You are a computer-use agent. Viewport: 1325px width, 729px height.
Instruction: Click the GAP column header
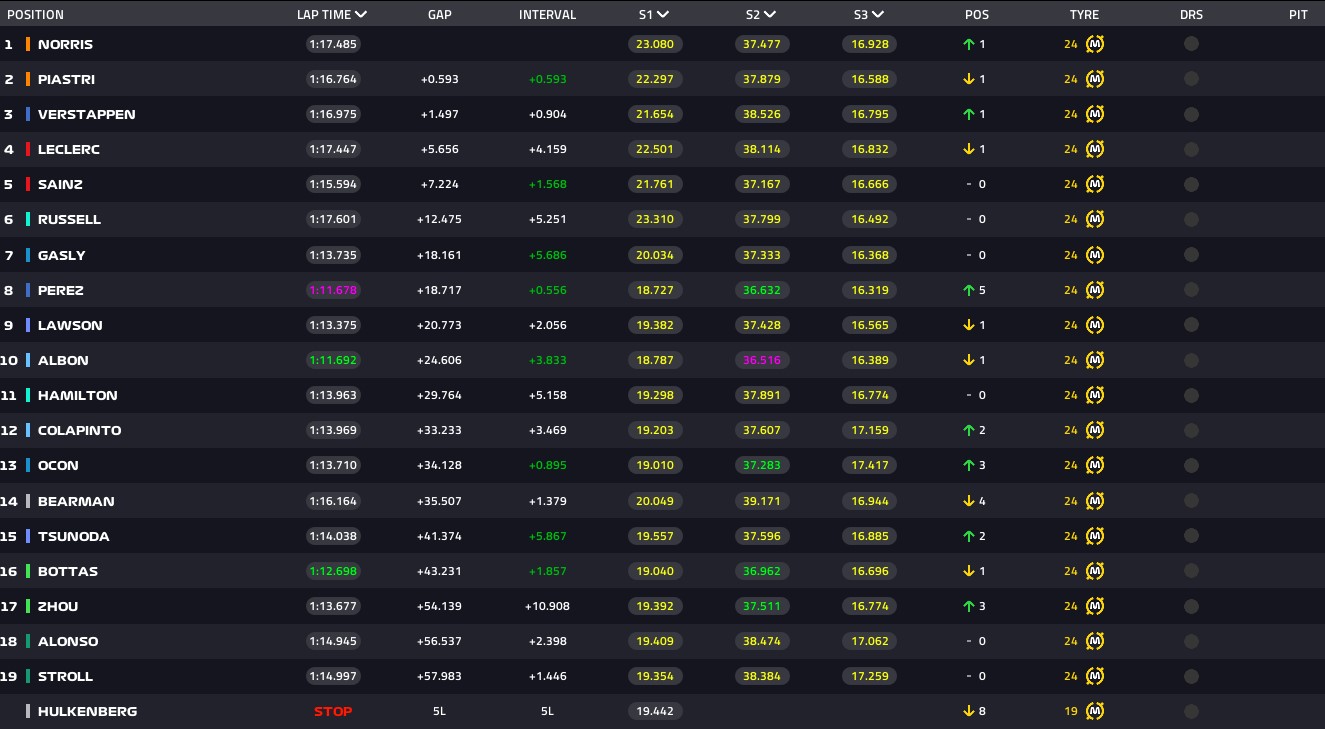pos(439,15)
